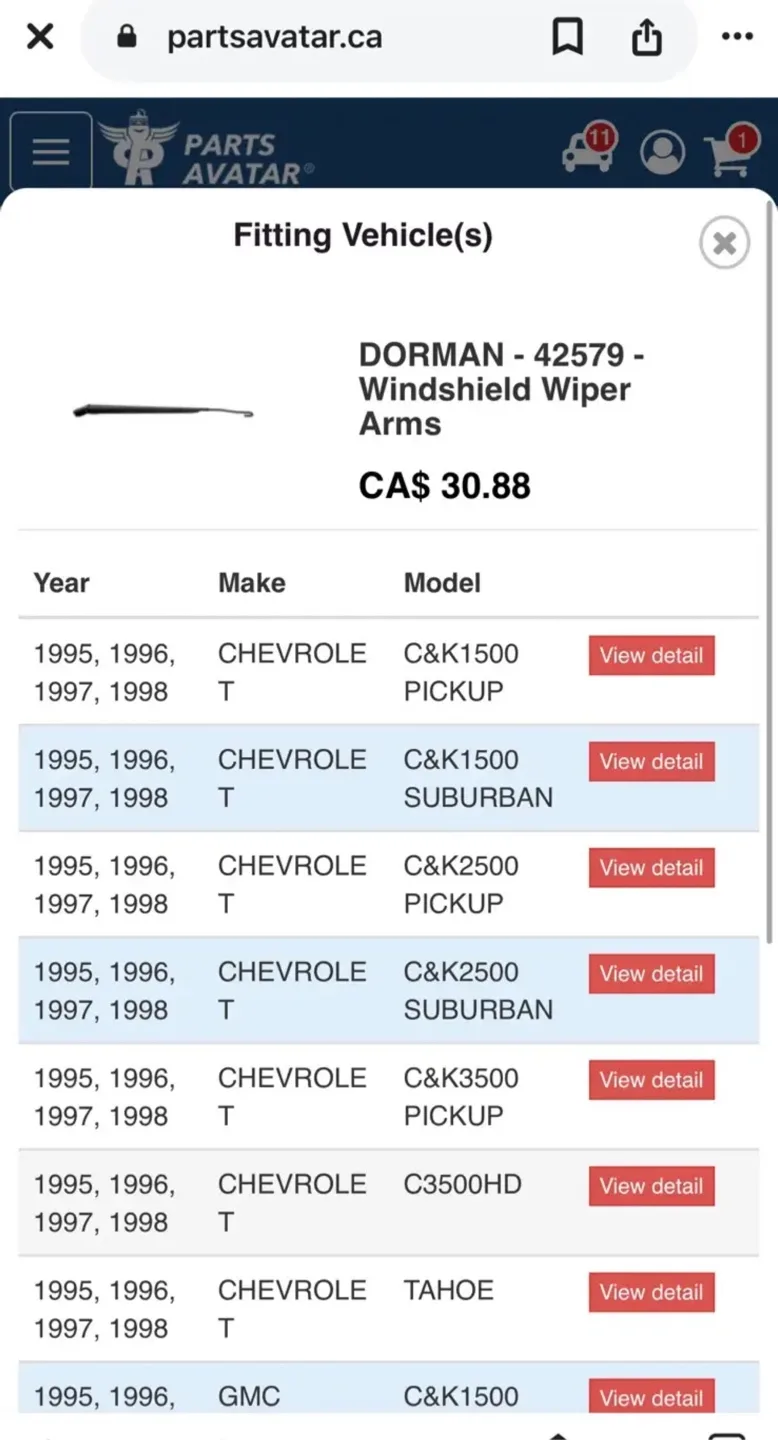Viewport: 778px width, 1440px height.
Task: View detail for C&K3500 Pickup
Action: [x=651, y=1080]
